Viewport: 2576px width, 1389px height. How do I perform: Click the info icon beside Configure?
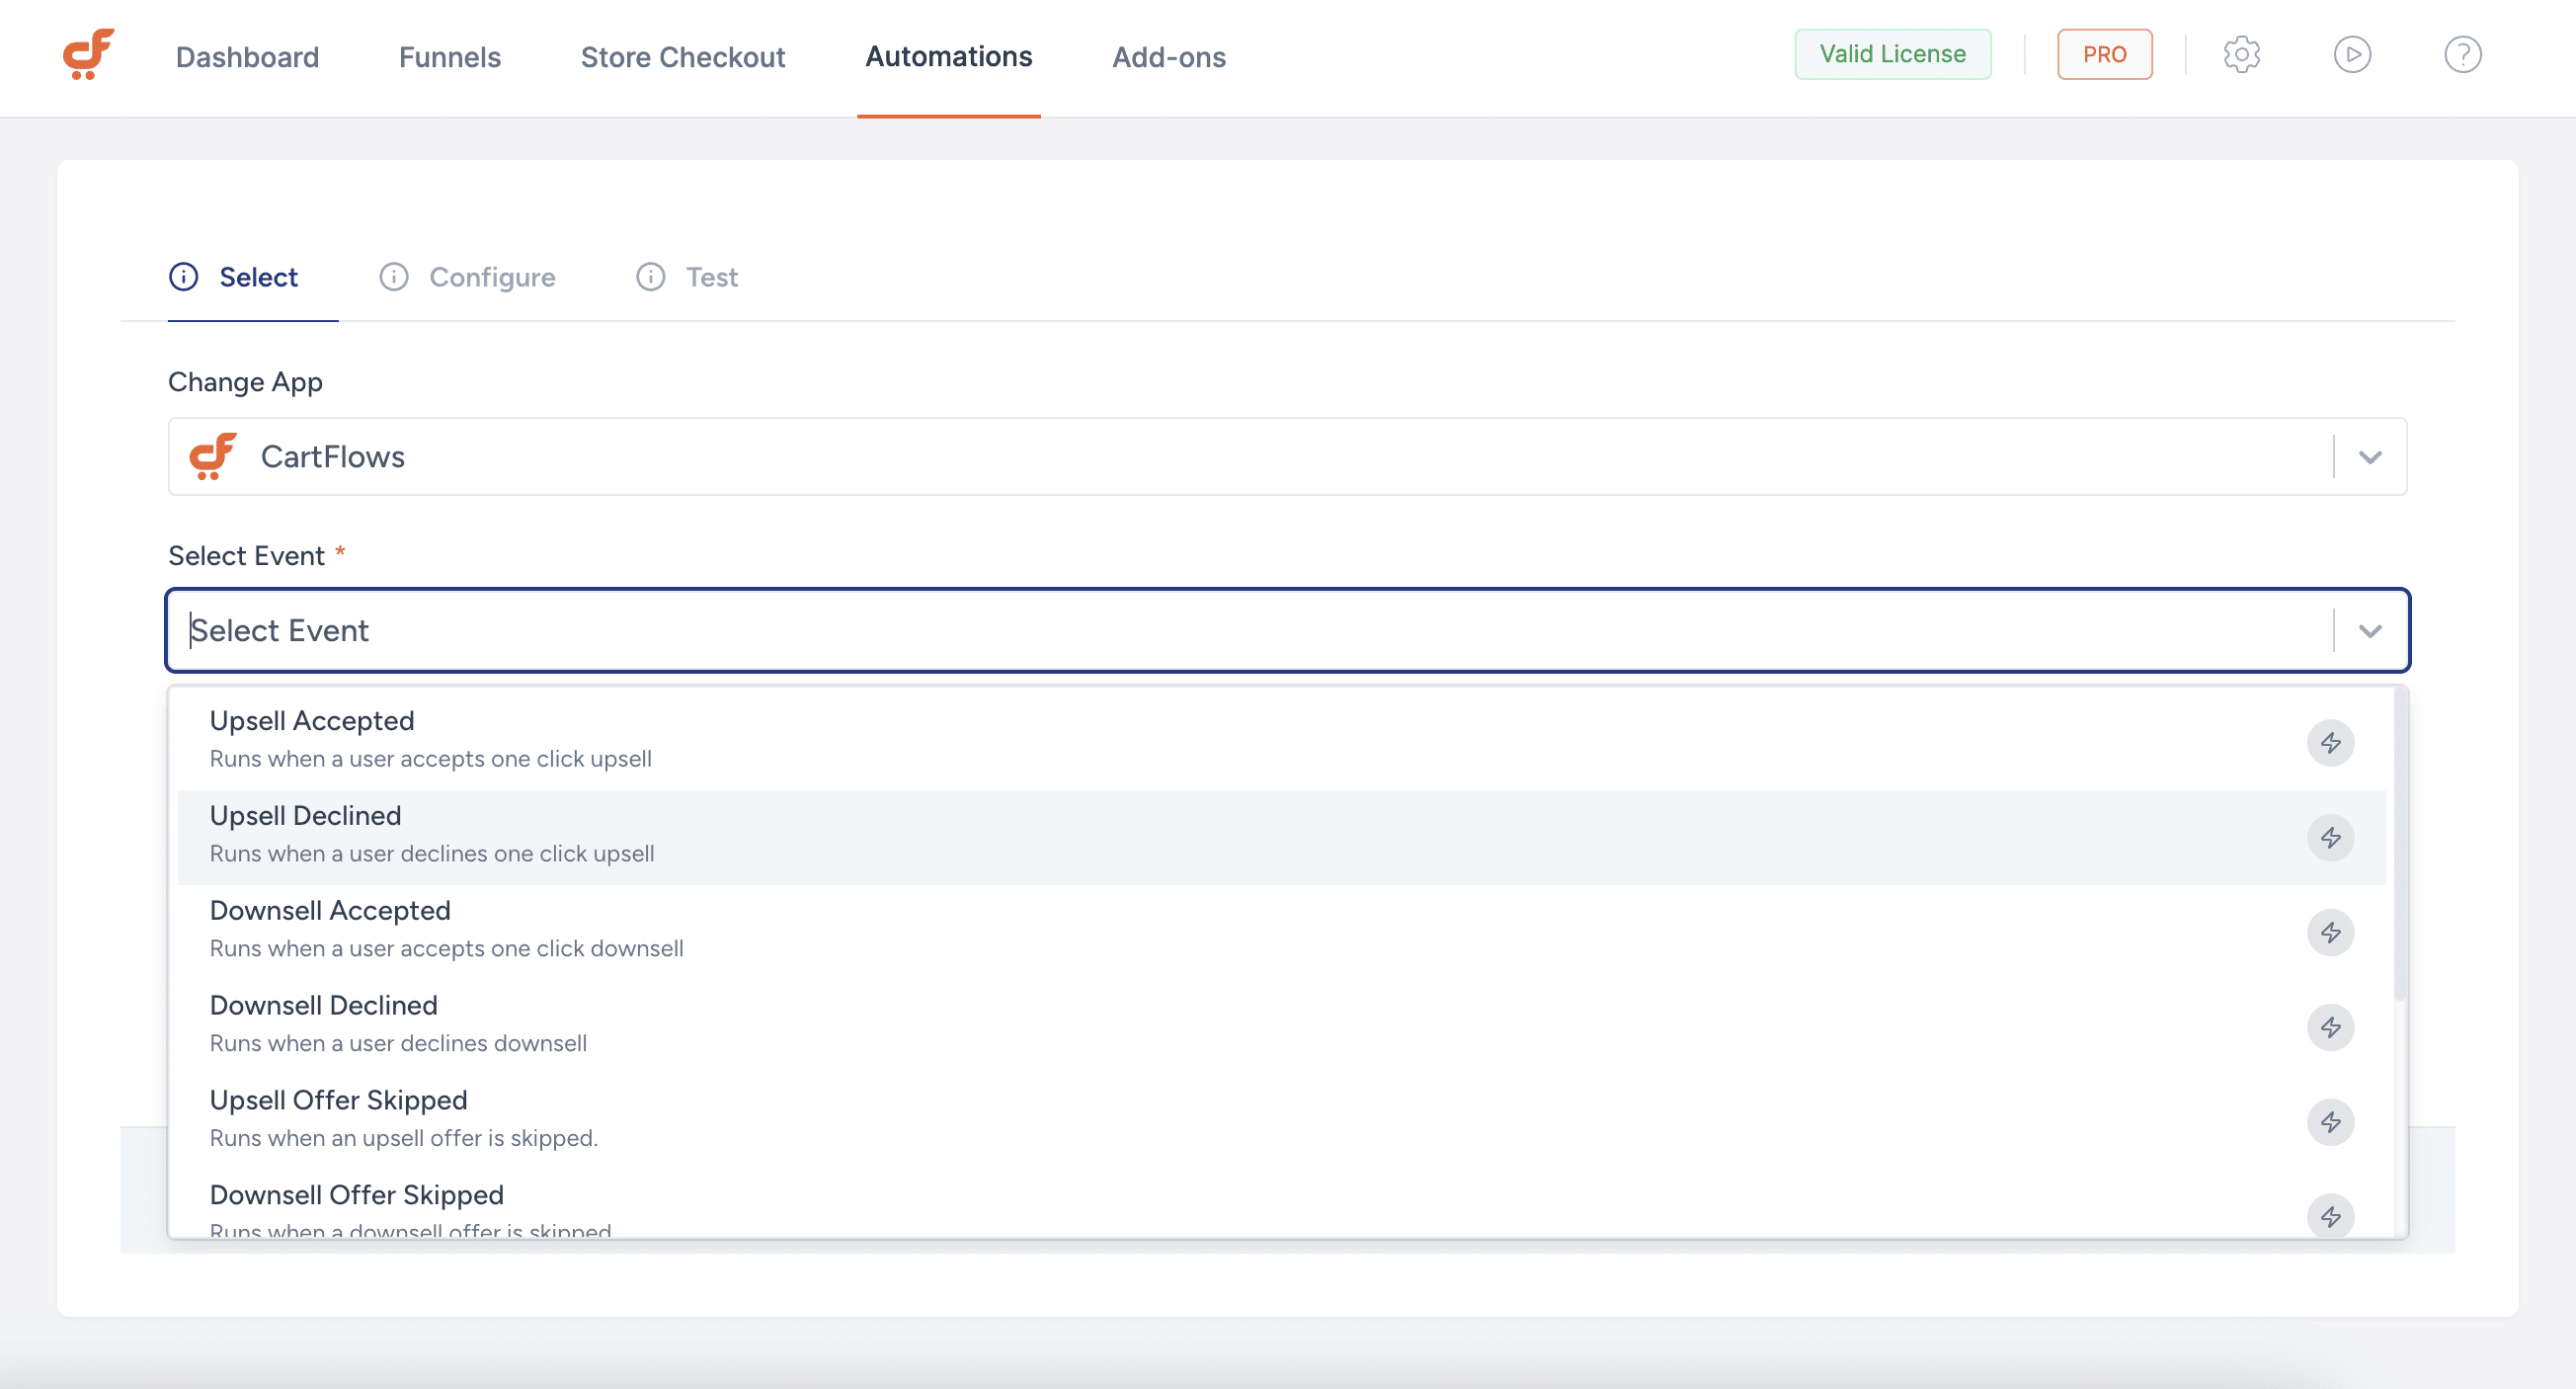point(394,277)
